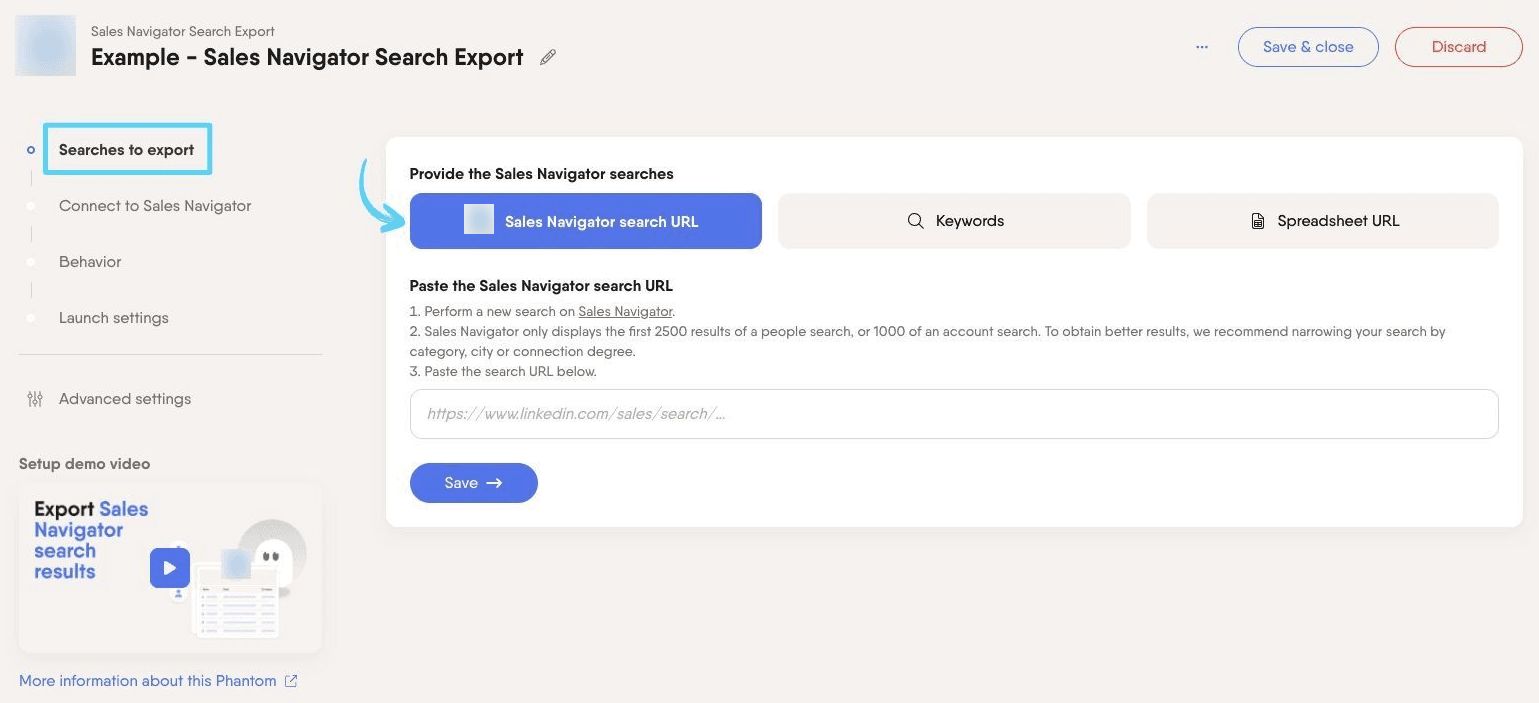
Task: Click the Setup demo video heading
Action: (85, 464)
